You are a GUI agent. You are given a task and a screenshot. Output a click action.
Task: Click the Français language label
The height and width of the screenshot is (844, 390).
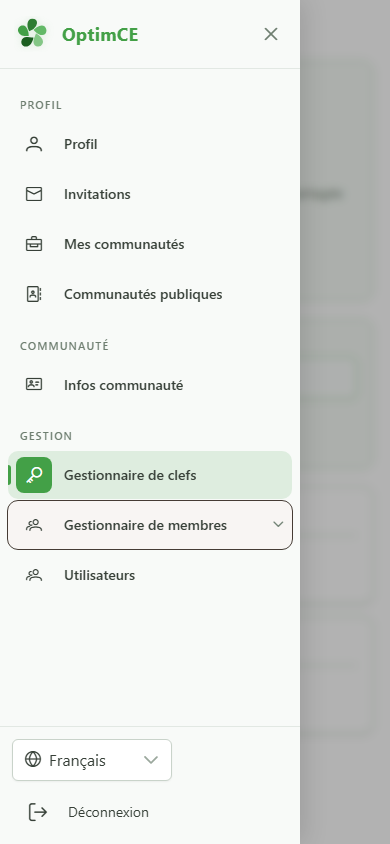[x=77, y=761]
